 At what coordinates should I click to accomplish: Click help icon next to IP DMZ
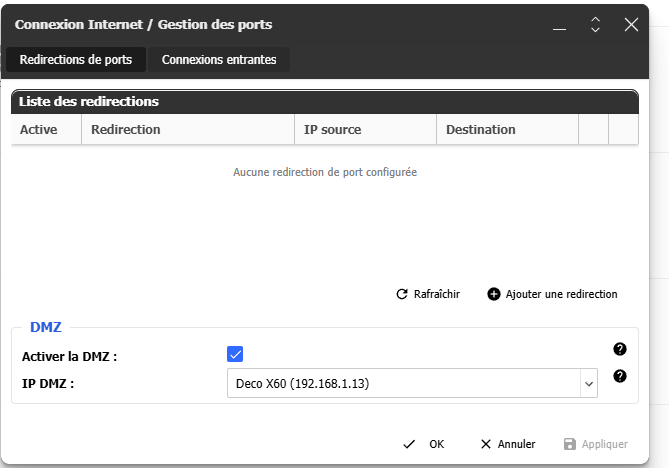click(620, 376)
